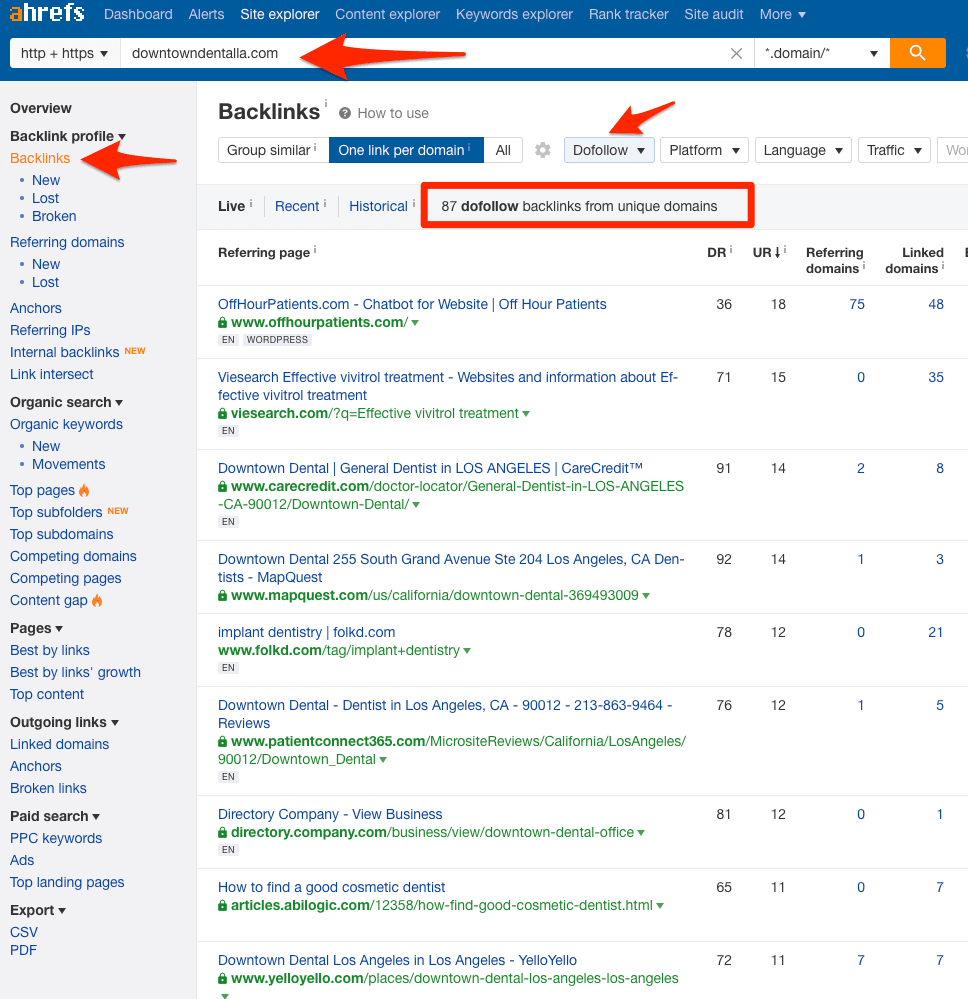This screenshot has width=968, height=999.
Task: Click the info icon next to Backlinks heading
Action: 326,102
